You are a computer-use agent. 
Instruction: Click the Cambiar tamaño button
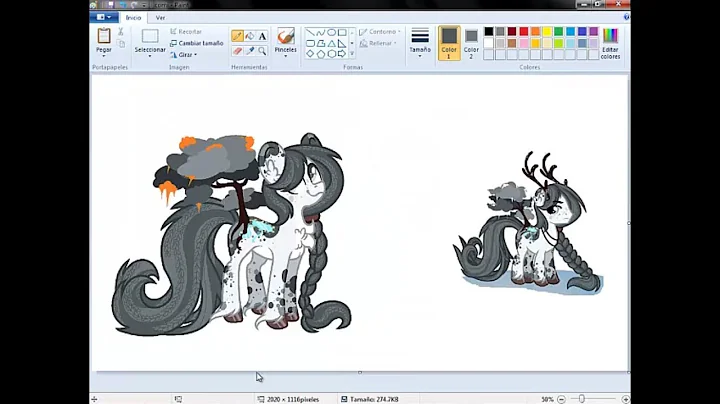(x=197, y=43)
